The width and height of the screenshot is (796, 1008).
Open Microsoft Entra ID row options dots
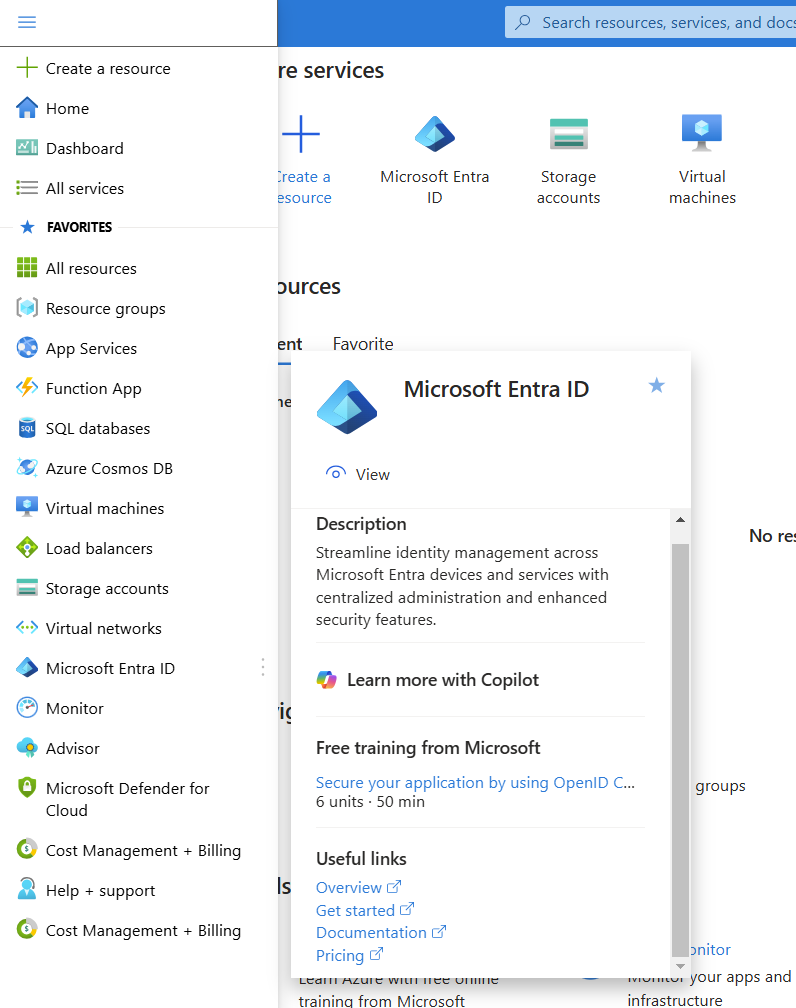click(x=263, y=668)
